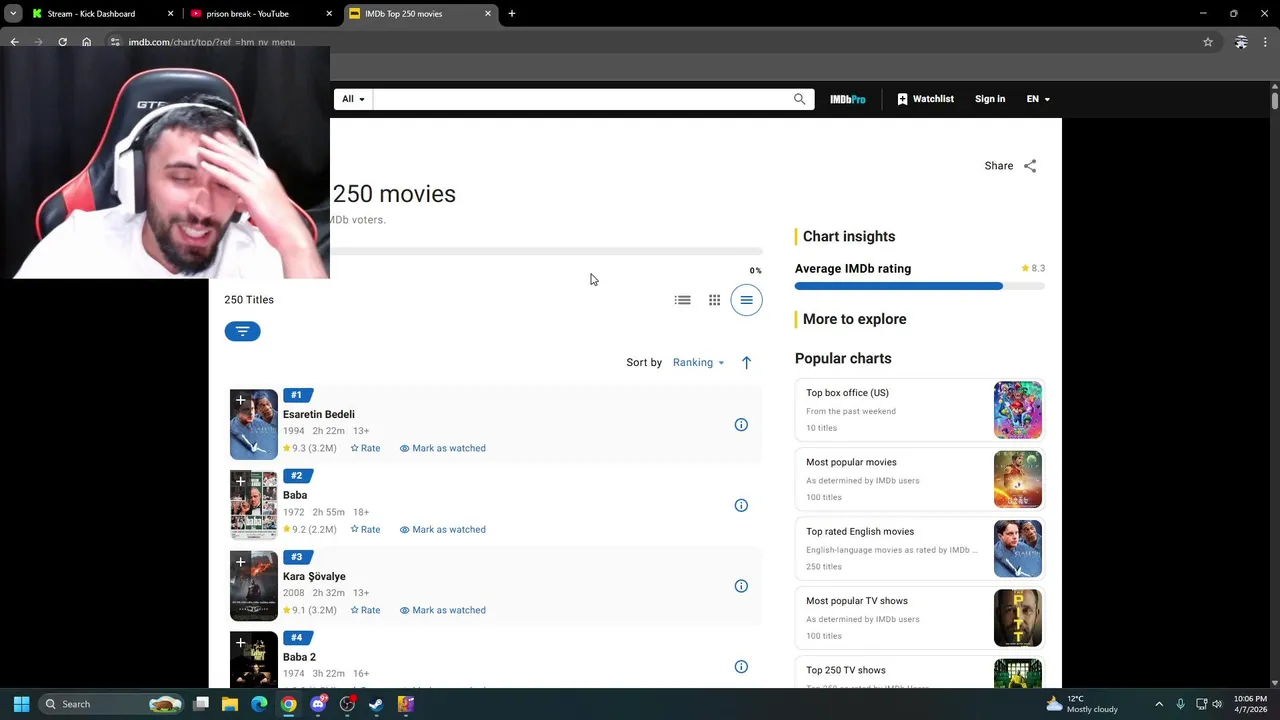Open a new Chrome tab with plus

tap(512, 14)
